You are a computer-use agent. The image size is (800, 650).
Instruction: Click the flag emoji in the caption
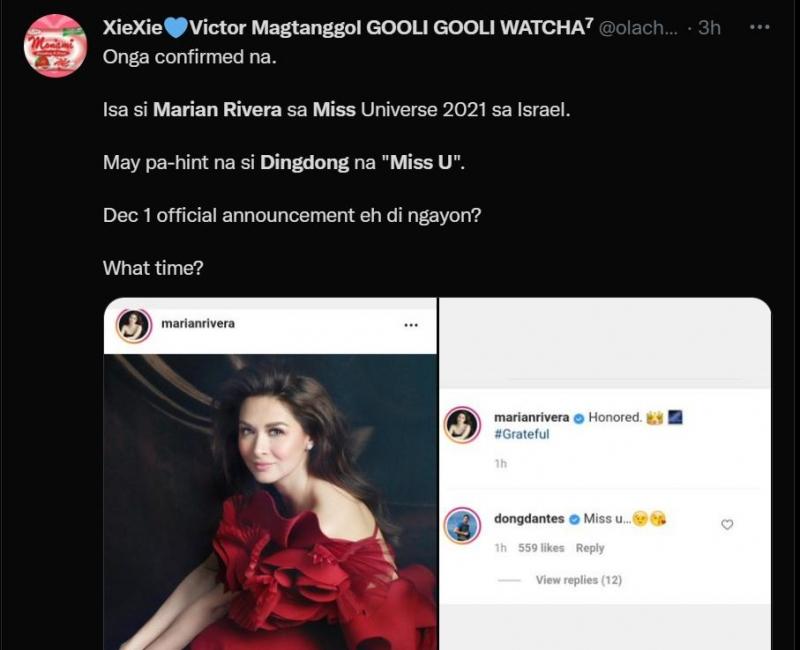point(674,418)
